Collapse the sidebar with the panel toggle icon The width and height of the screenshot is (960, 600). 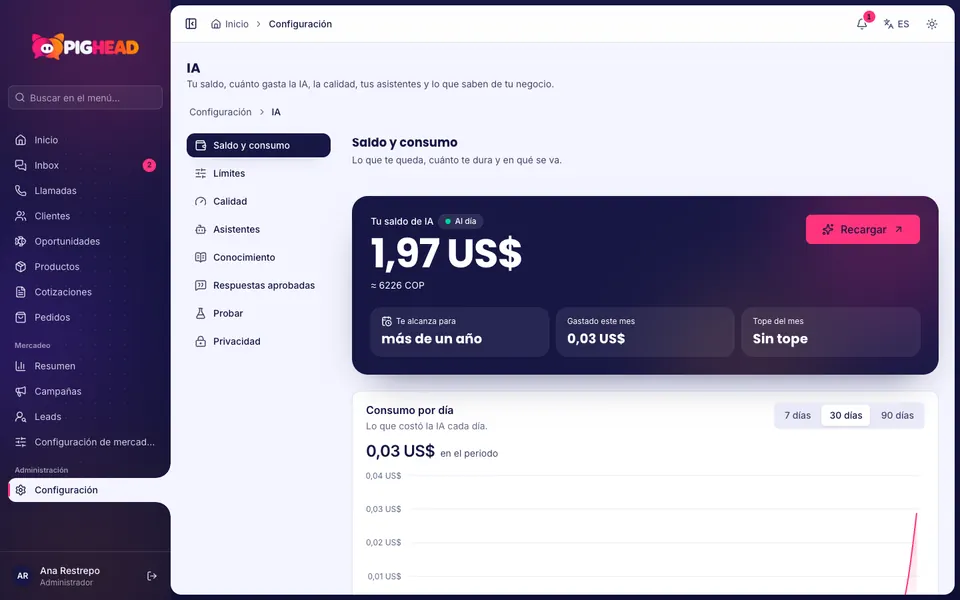coord(191,24)
